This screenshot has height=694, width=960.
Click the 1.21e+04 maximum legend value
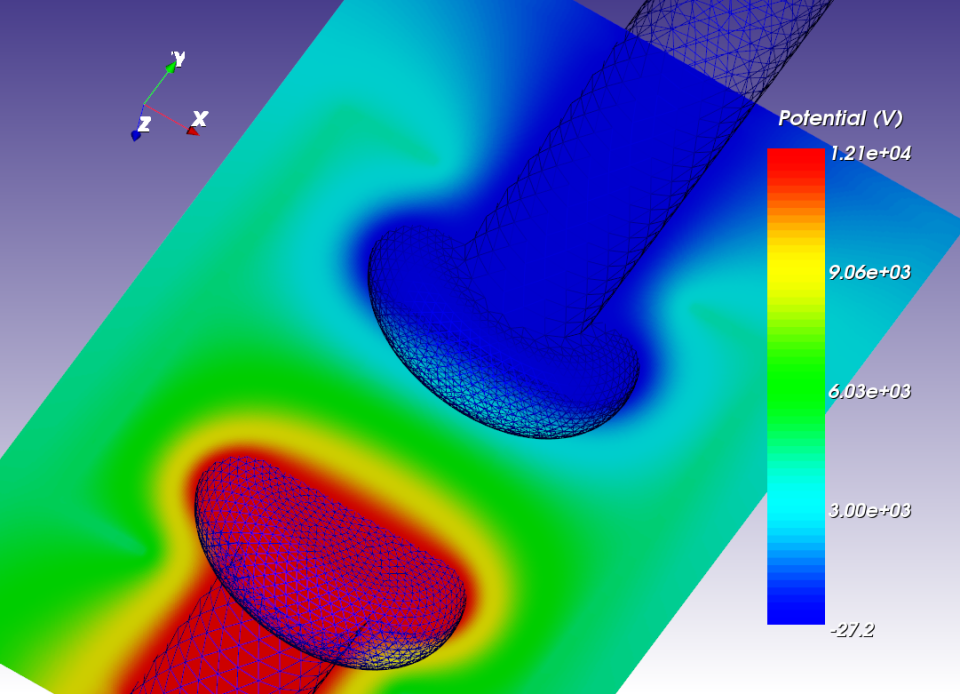coord(870,153)
